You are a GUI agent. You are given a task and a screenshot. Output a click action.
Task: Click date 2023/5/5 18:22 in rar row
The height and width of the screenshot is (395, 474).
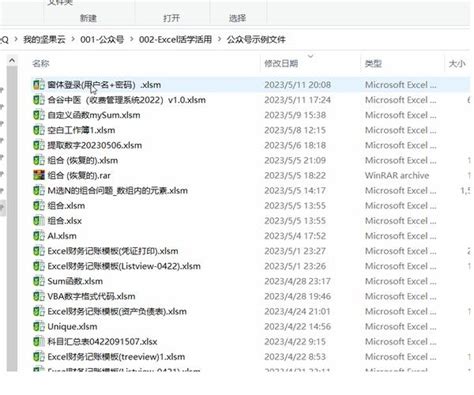(295, 175)
